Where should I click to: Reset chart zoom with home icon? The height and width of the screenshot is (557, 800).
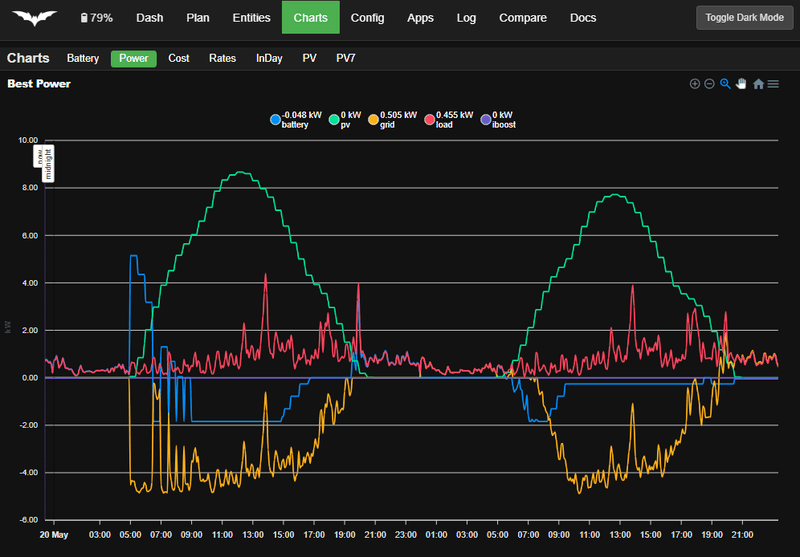coord(758,84)
